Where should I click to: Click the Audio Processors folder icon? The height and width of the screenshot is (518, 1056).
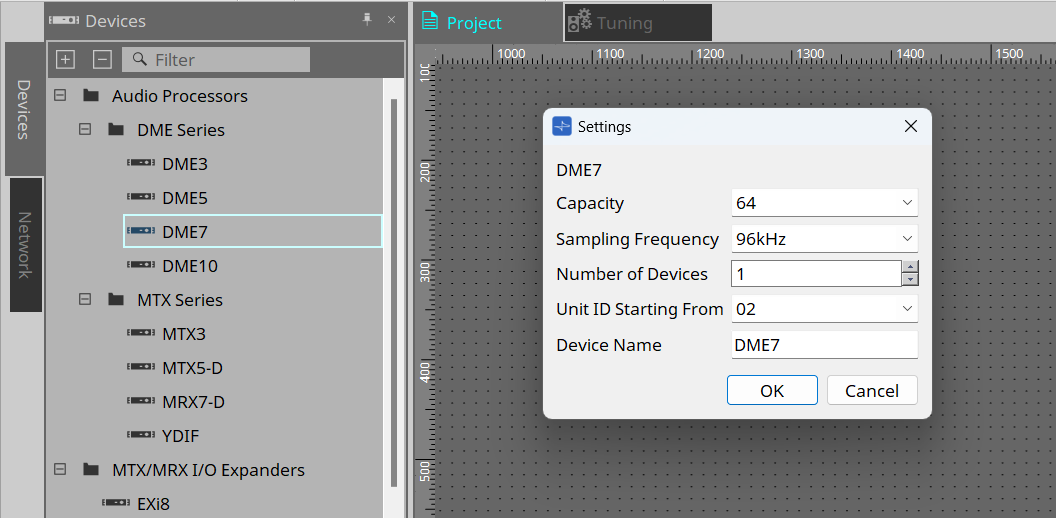(91, 96)
